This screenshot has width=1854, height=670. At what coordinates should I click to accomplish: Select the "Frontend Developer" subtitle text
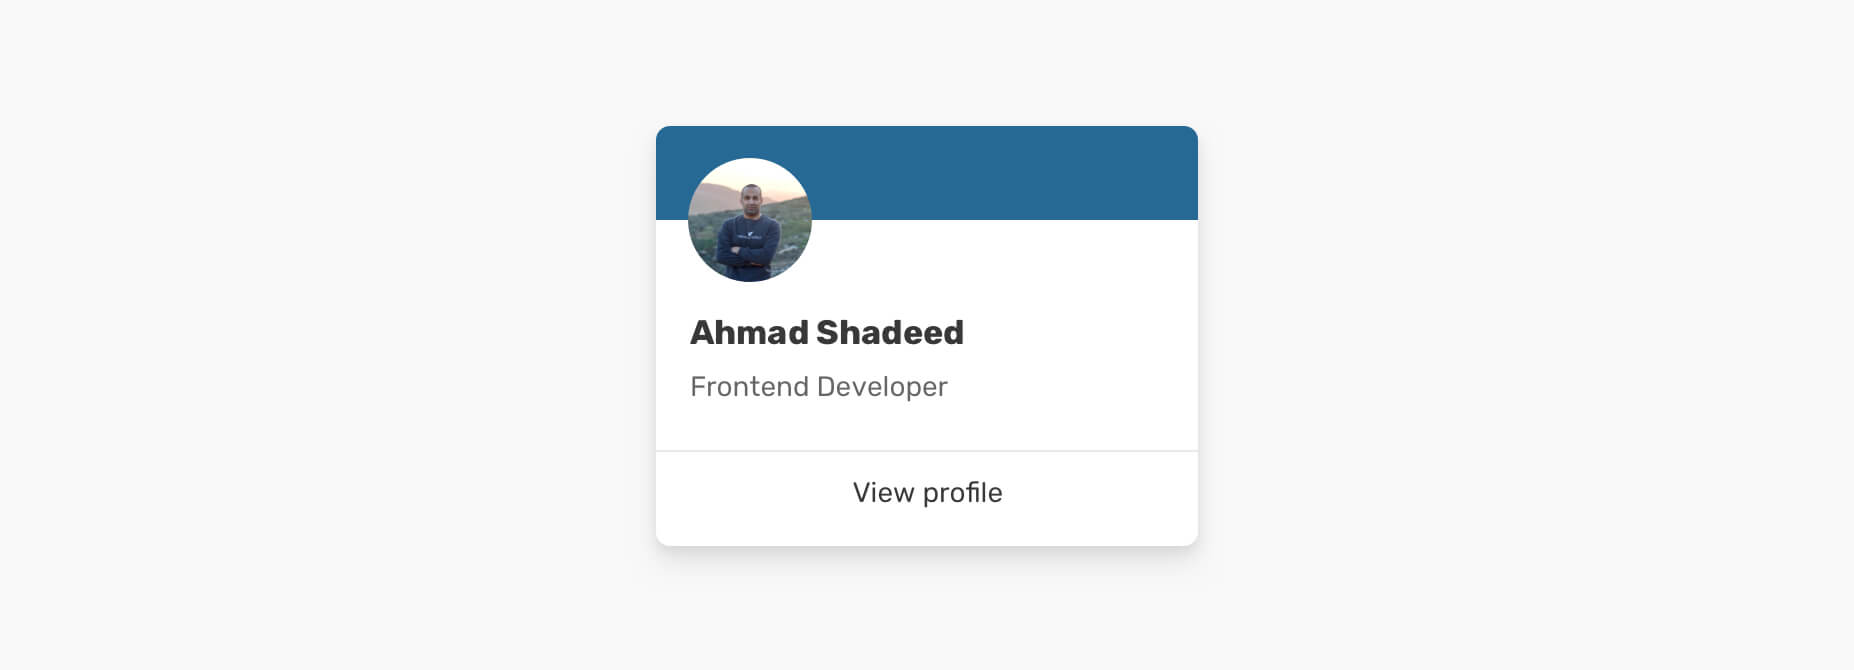[x=818, y=387]
